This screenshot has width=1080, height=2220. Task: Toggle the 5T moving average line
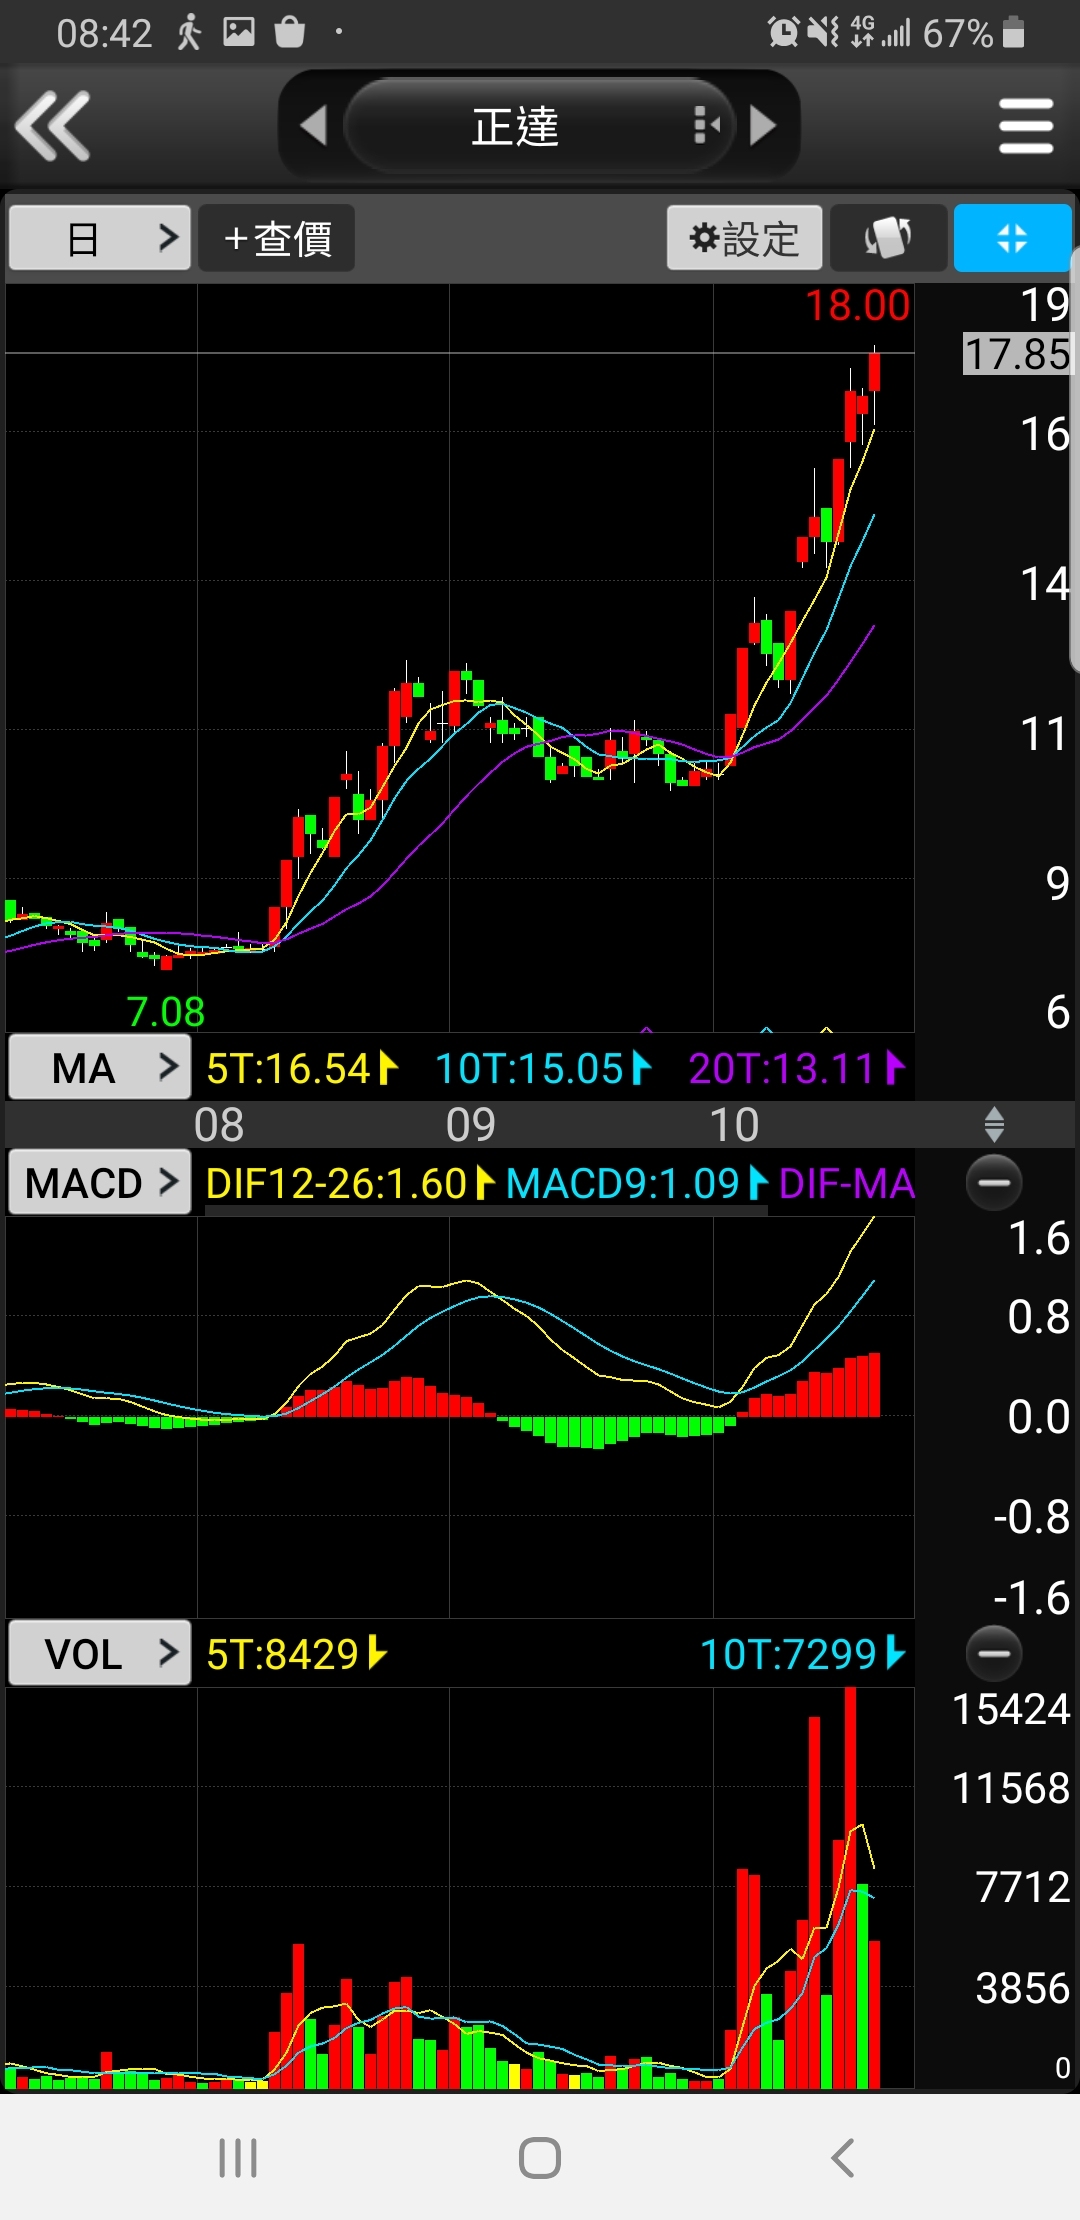click(x=302, y=1068)
